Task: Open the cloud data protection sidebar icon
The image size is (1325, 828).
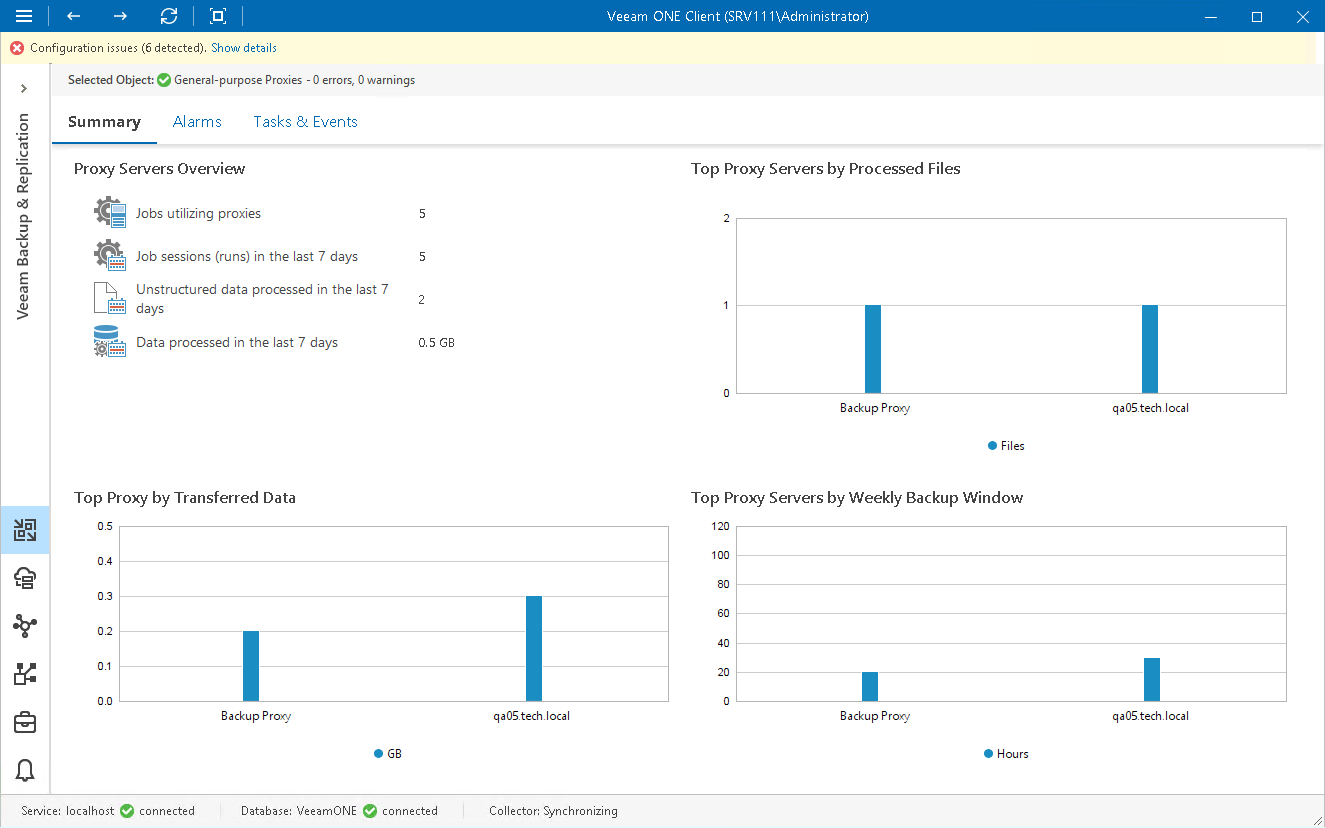Action: click(x=24, y=578)
